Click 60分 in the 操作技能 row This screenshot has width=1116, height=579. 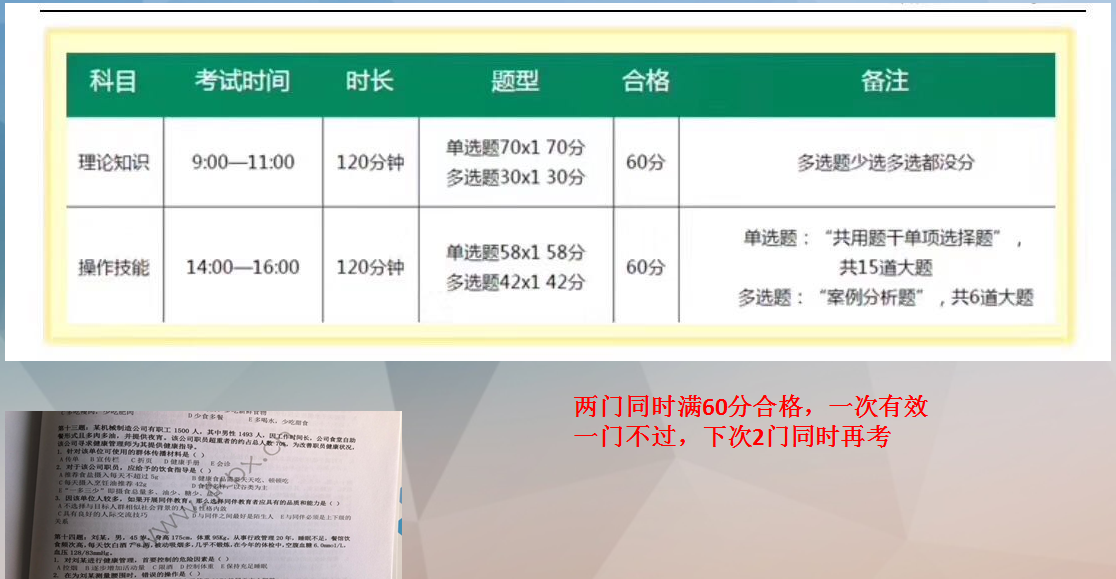tap(646, 267)
